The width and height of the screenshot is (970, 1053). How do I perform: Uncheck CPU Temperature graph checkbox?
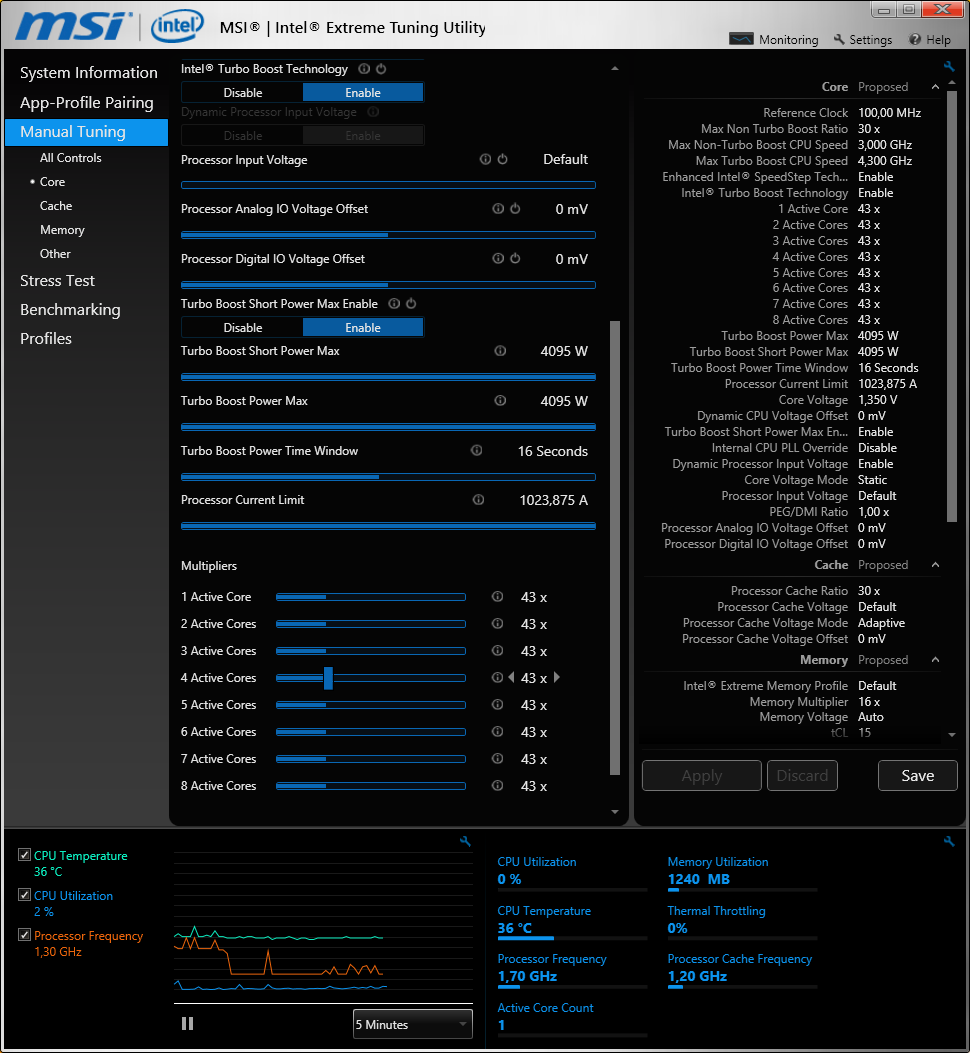tap(24, 855)
